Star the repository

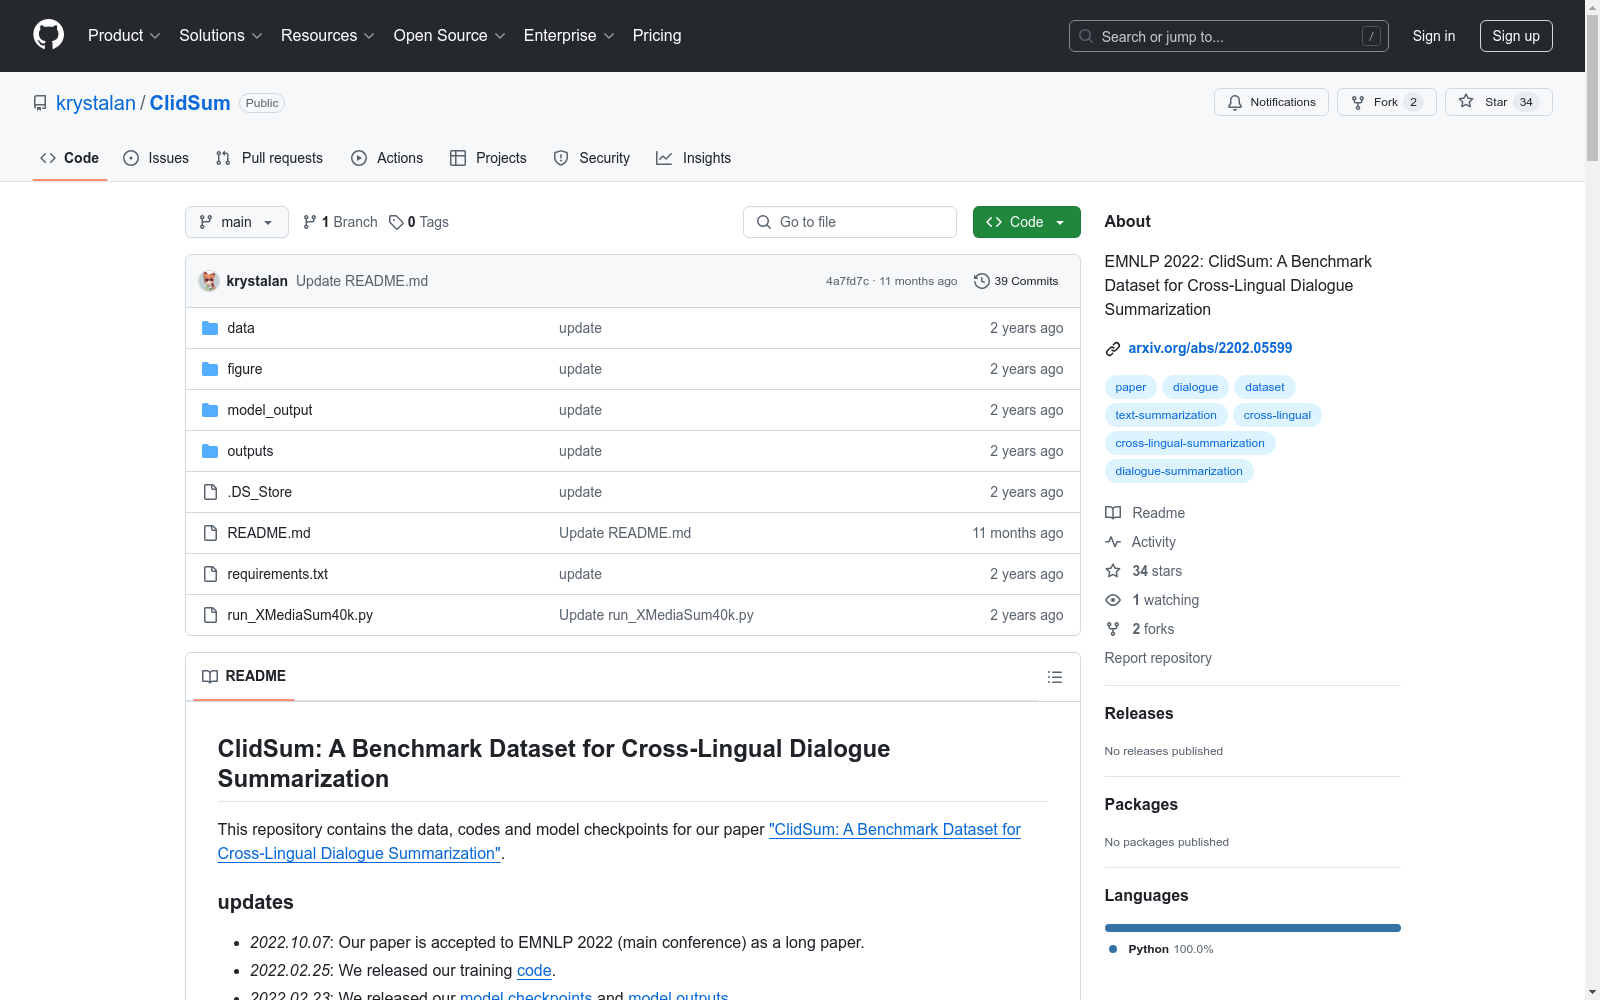click(x=1498, y=102)
